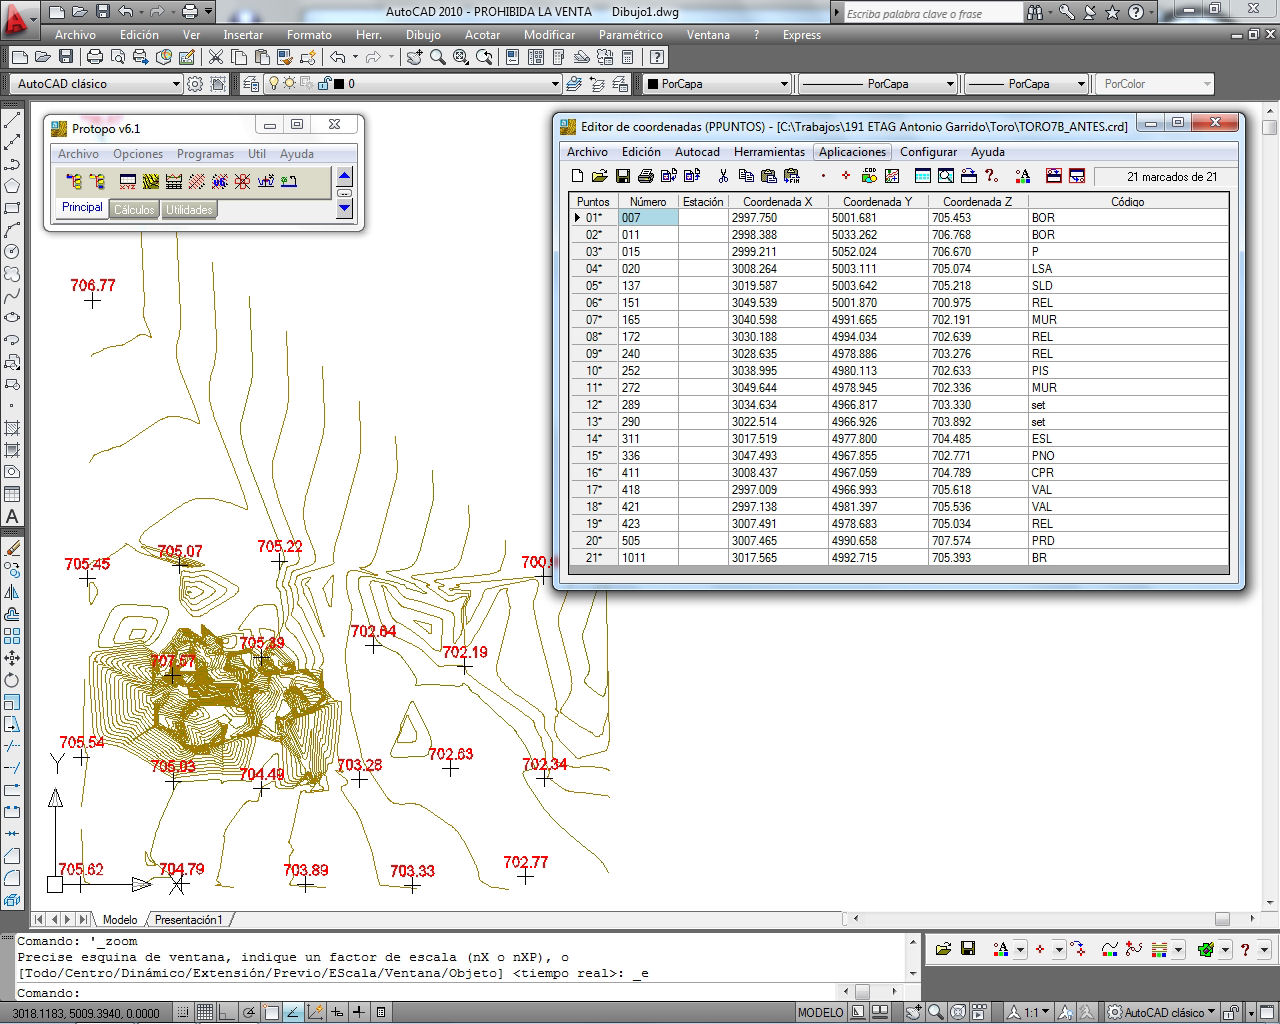The image size is (1280, 1024).
Task: Click the keyword search box in title bar
Action: click(932, 14)
